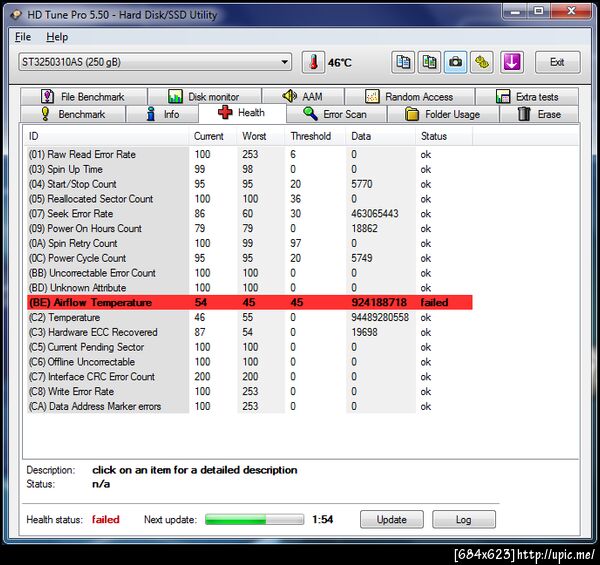Close the HD Tune Pro window
Image resolution: width=600 pixels, height=565 pixels.
click(571, 11)
